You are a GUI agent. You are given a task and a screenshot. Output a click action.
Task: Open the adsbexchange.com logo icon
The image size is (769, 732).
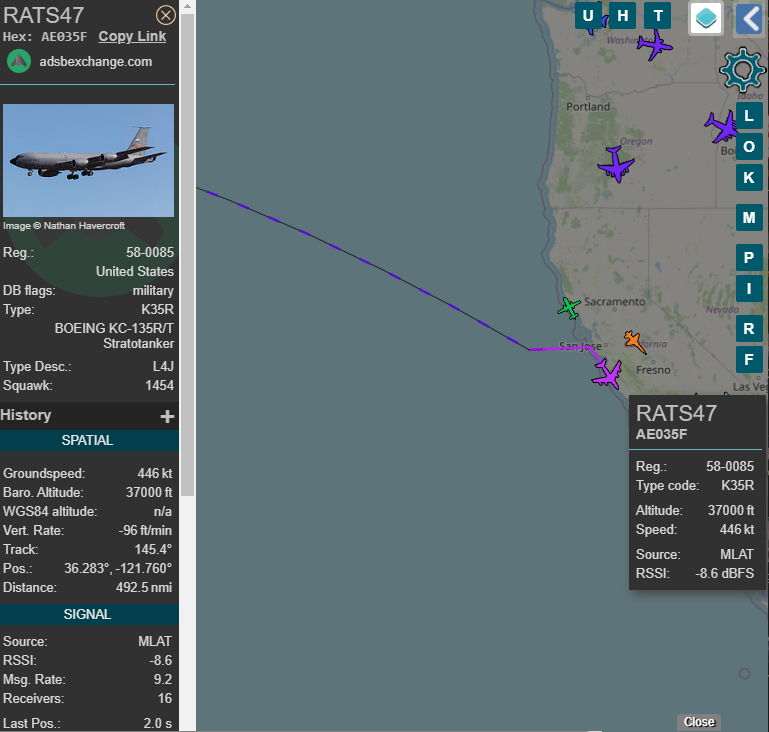(x=19, y=62)
